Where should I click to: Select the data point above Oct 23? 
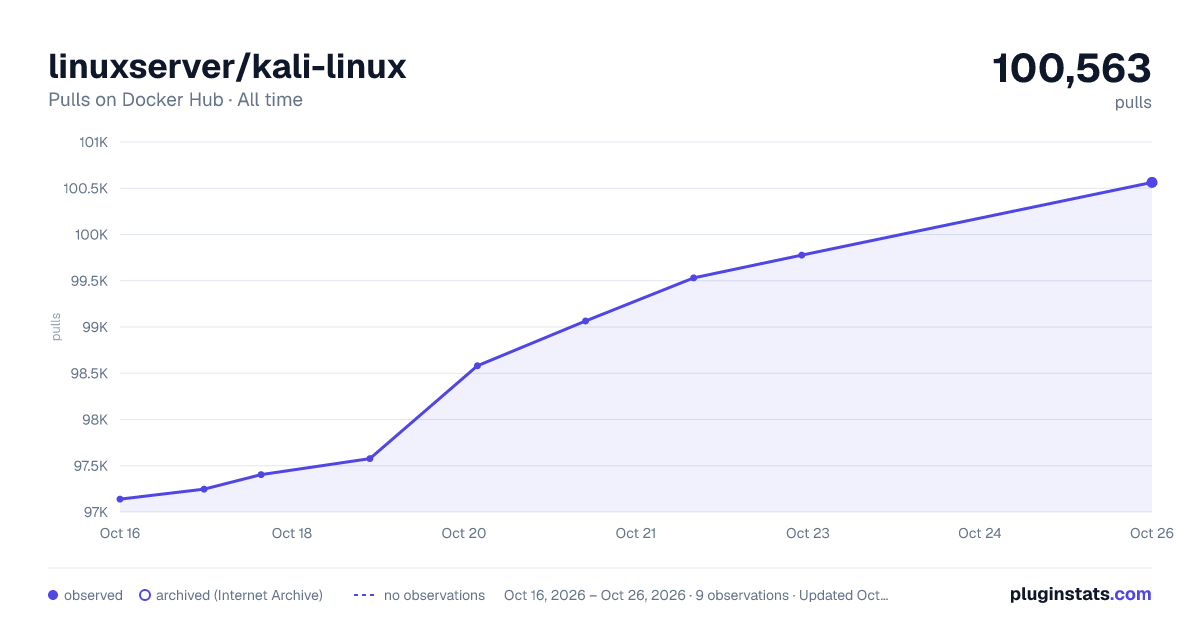coord(802,255)
